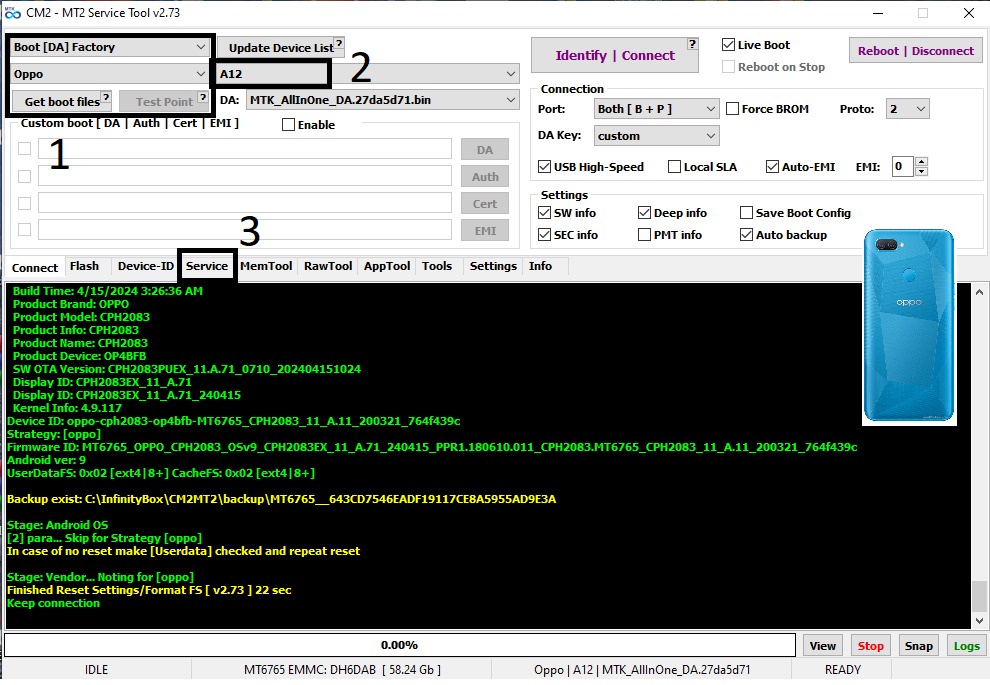The image size is (990, 685).
Task: Click the log scrollbar up arrow
Action: pos(979,292)
